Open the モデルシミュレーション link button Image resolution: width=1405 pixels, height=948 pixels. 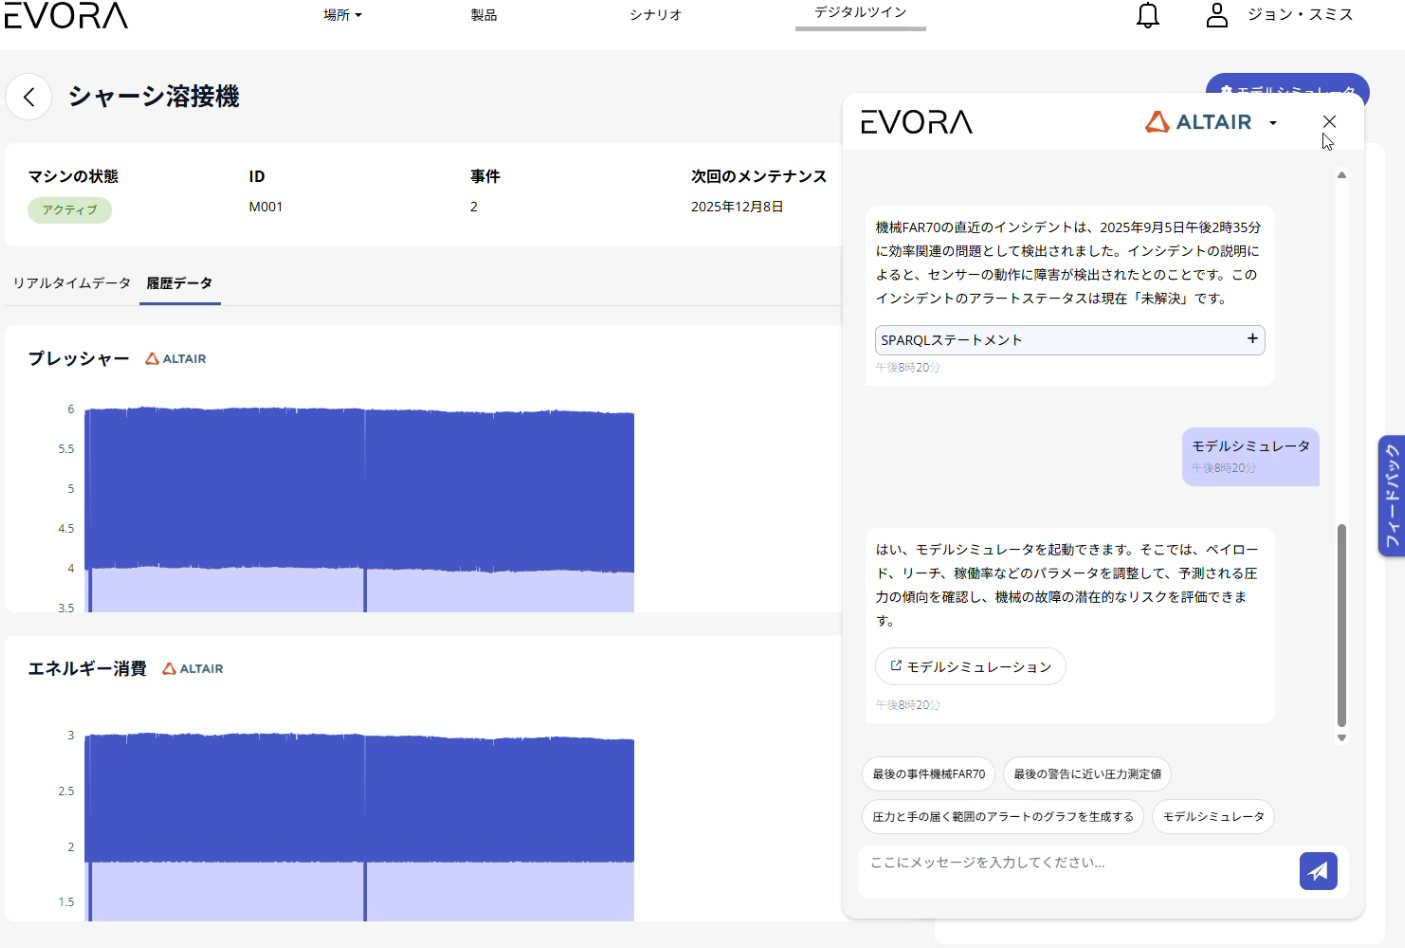970,666
